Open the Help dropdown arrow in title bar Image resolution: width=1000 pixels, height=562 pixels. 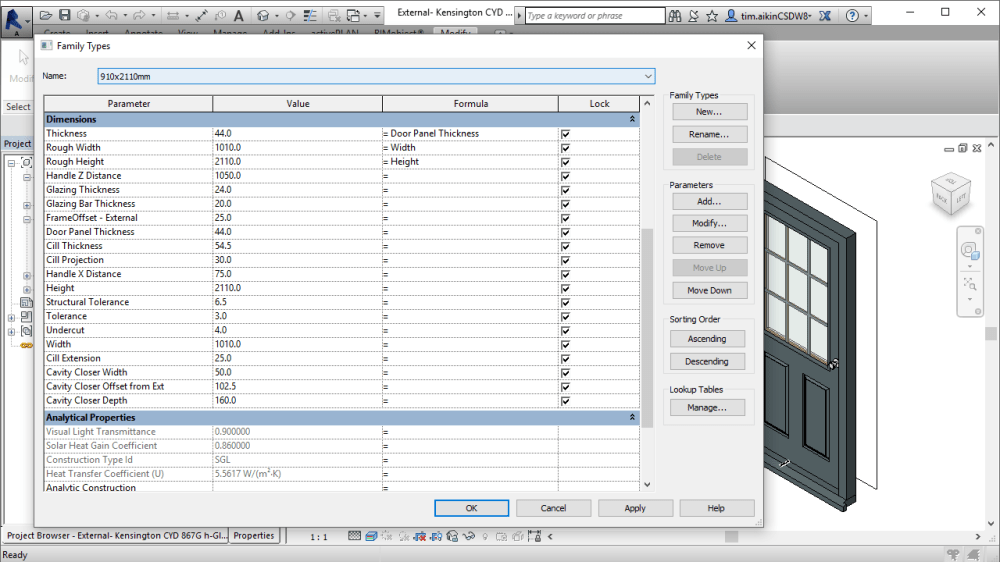pos(865,15)
